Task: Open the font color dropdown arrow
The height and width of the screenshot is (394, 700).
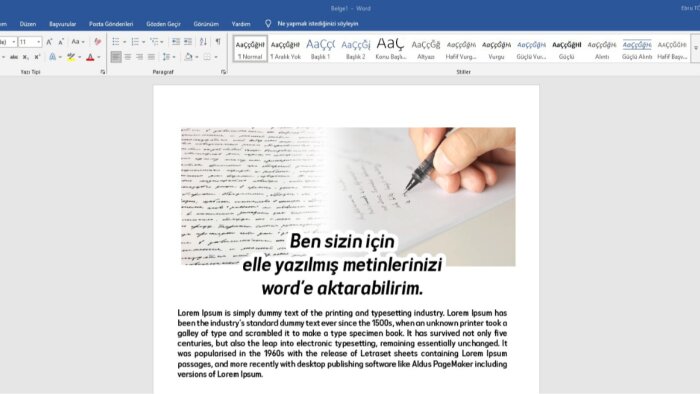Action: pyautogui.click(x=99, y=57)
